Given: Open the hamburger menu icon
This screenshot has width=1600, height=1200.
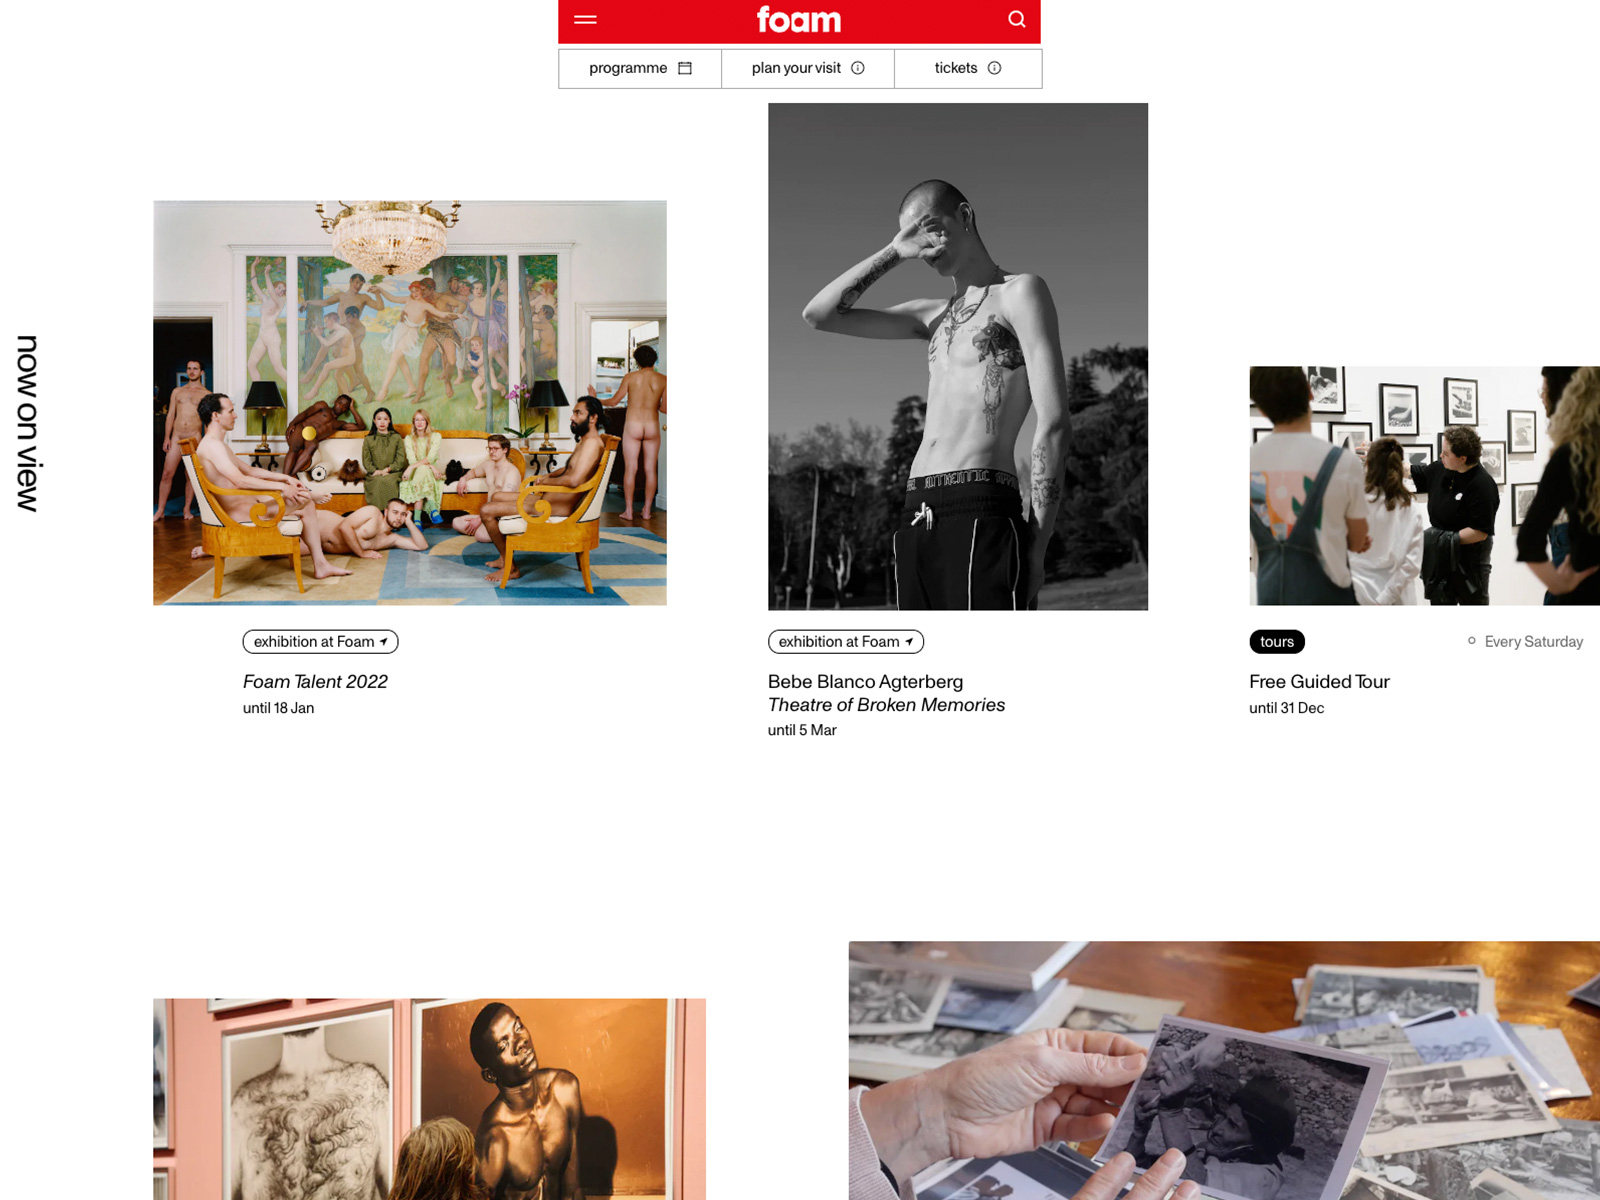Looking at the screenshot, I should tap(585, 19).
